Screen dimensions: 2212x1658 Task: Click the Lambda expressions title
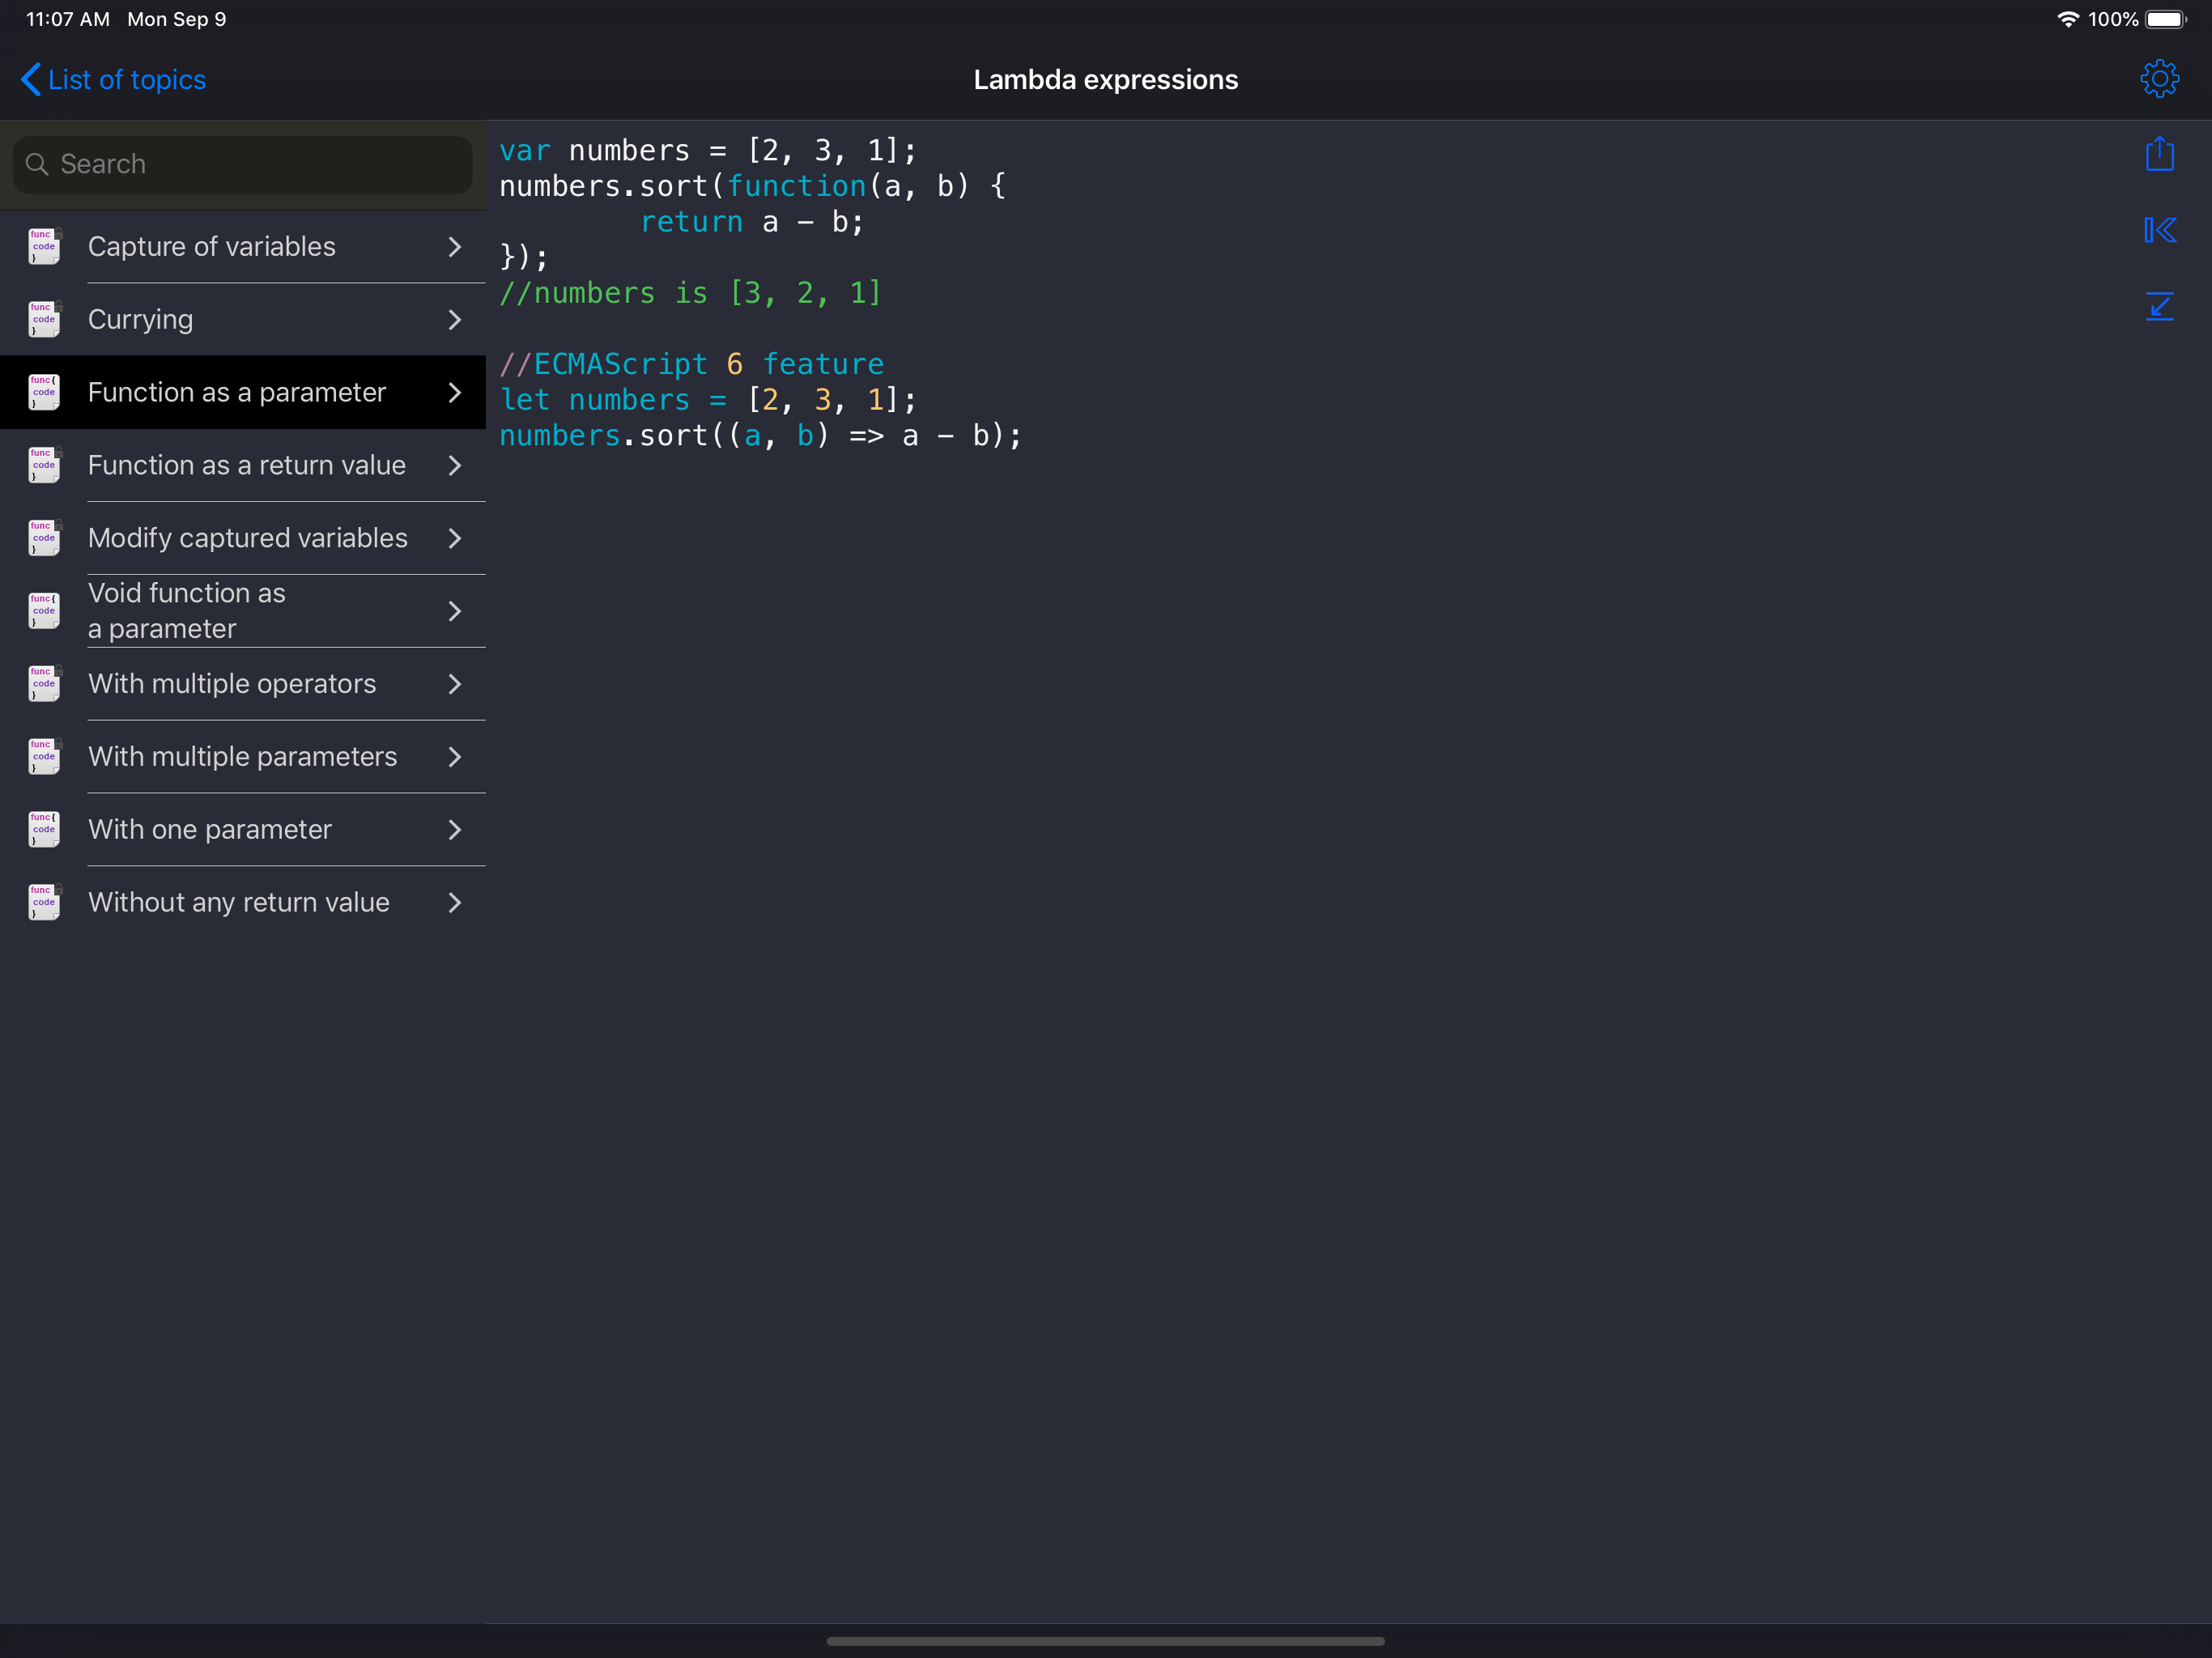pyautogui.click(x=1105, y=80)
